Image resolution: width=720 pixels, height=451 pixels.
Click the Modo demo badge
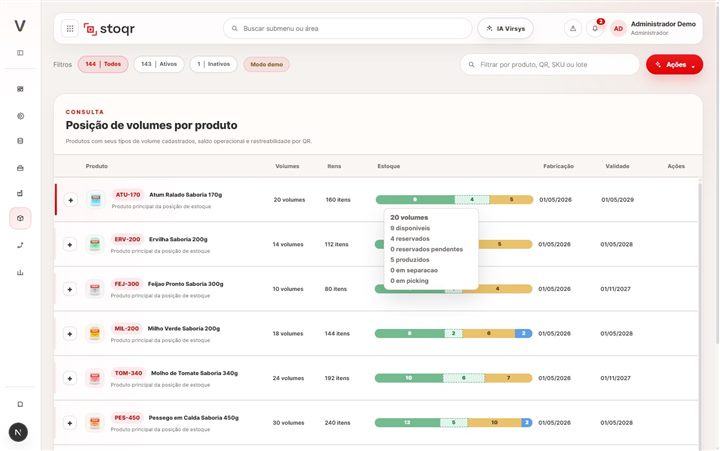point(267,64)
